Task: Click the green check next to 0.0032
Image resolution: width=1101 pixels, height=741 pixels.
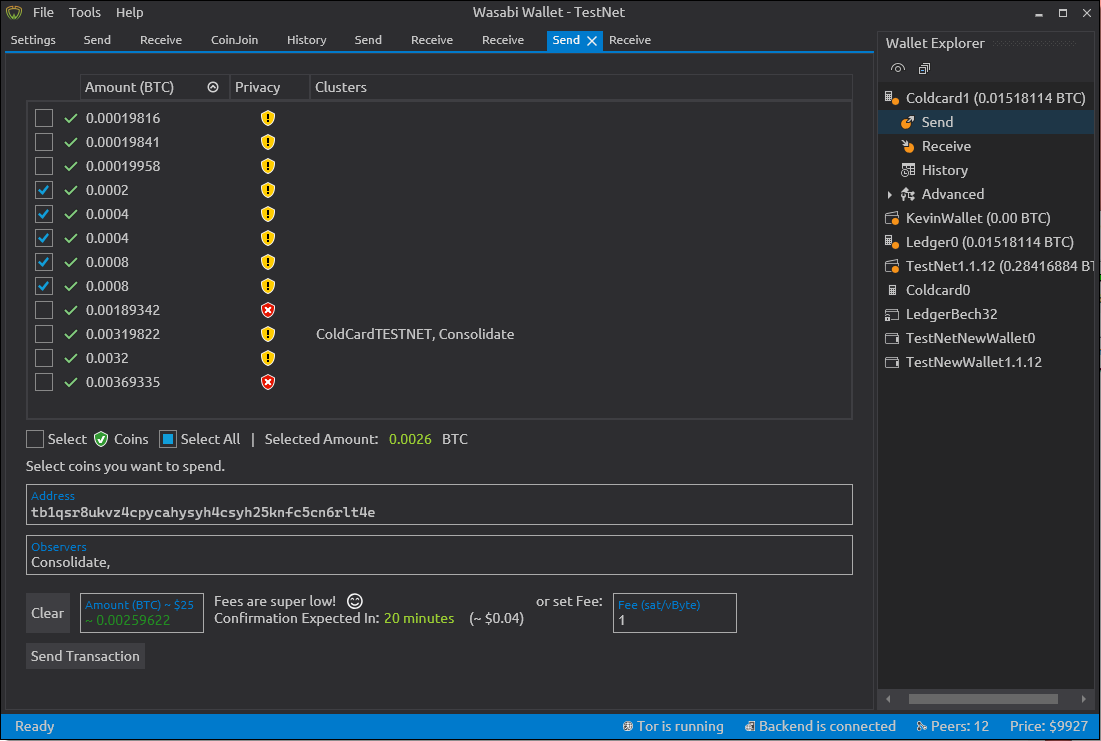Action: tap(71, 358)
